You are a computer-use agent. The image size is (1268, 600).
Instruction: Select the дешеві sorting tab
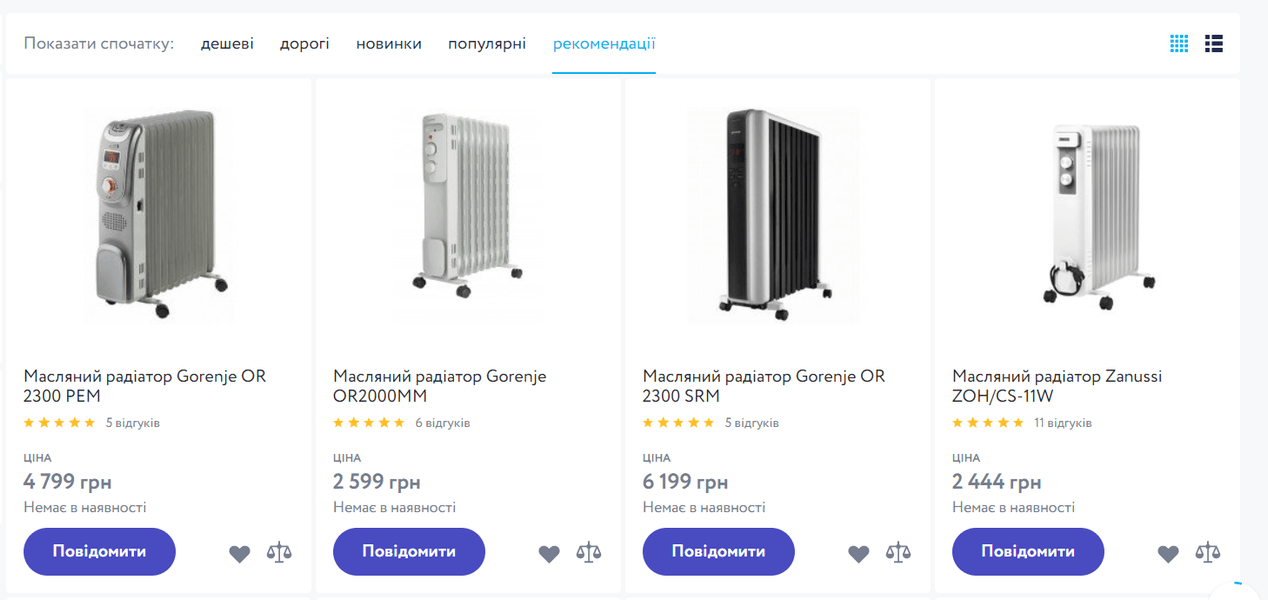[x=227, y=43]
